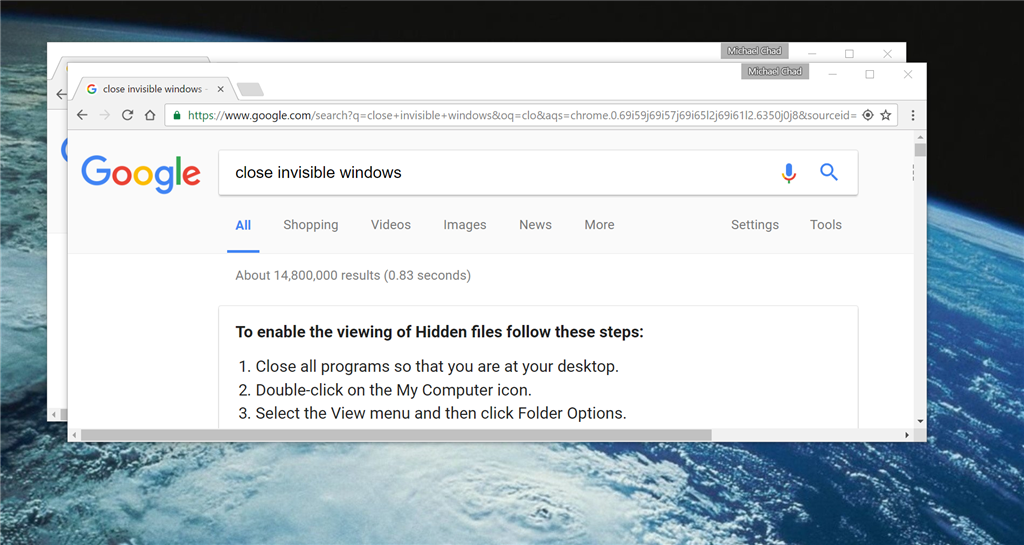Close the 'close invisible windows' tab
The image size is (1024, 545).
[x=220, y=89]
